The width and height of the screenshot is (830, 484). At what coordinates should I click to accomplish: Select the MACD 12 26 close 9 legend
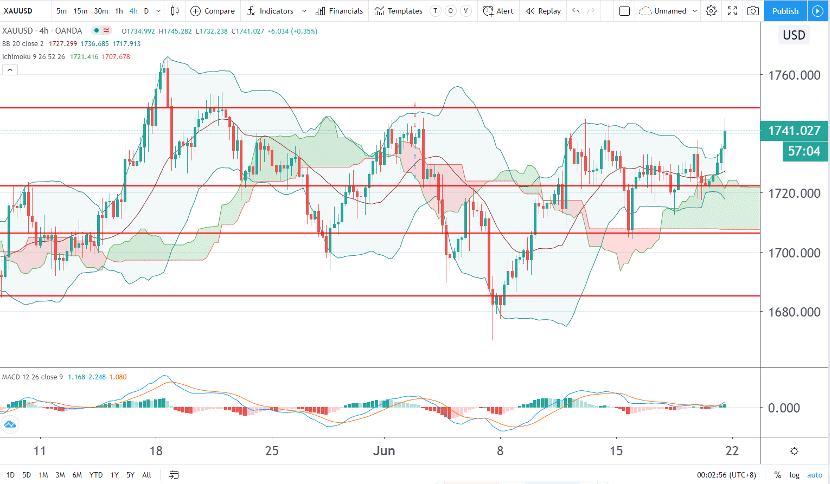pyautogui.click(x=33, y=377)
